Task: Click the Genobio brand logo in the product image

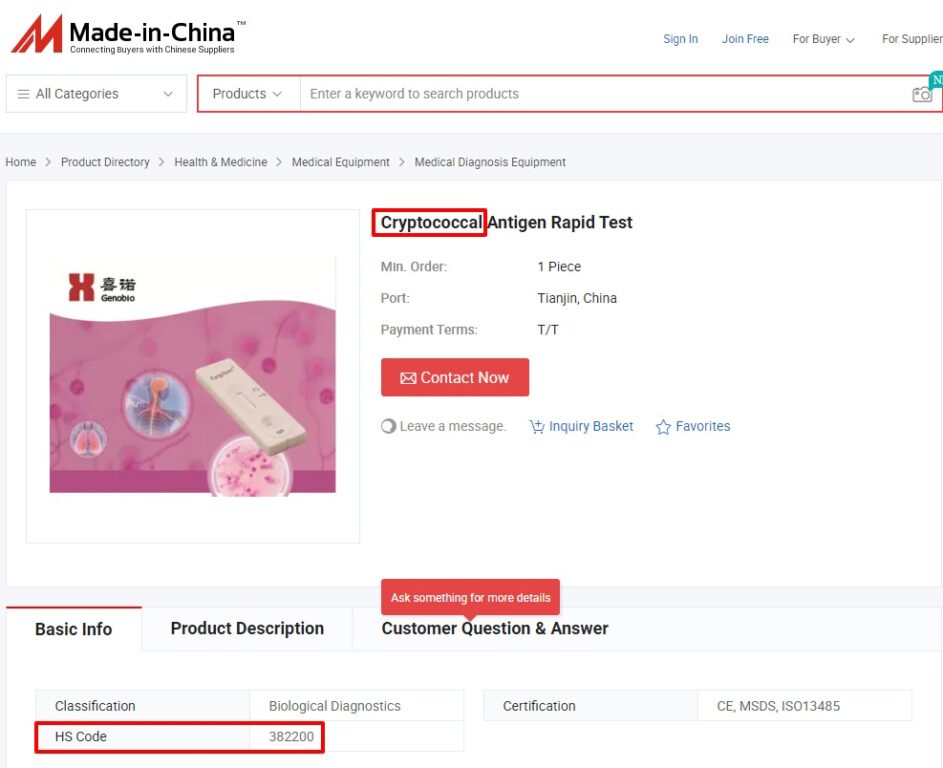Action: (102, 287)
